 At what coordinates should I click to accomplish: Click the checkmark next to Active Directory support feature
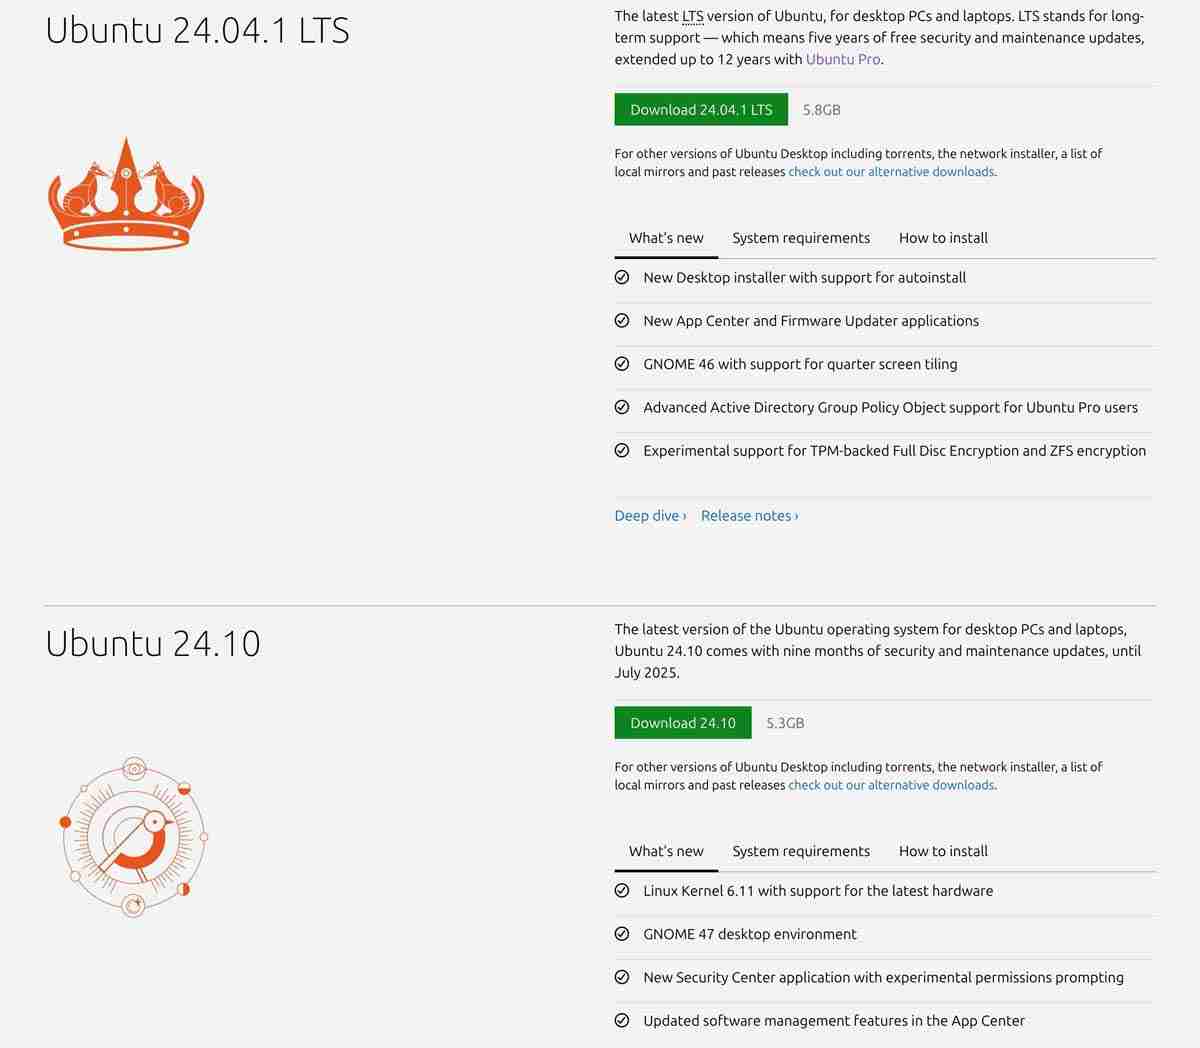[622, 407]
